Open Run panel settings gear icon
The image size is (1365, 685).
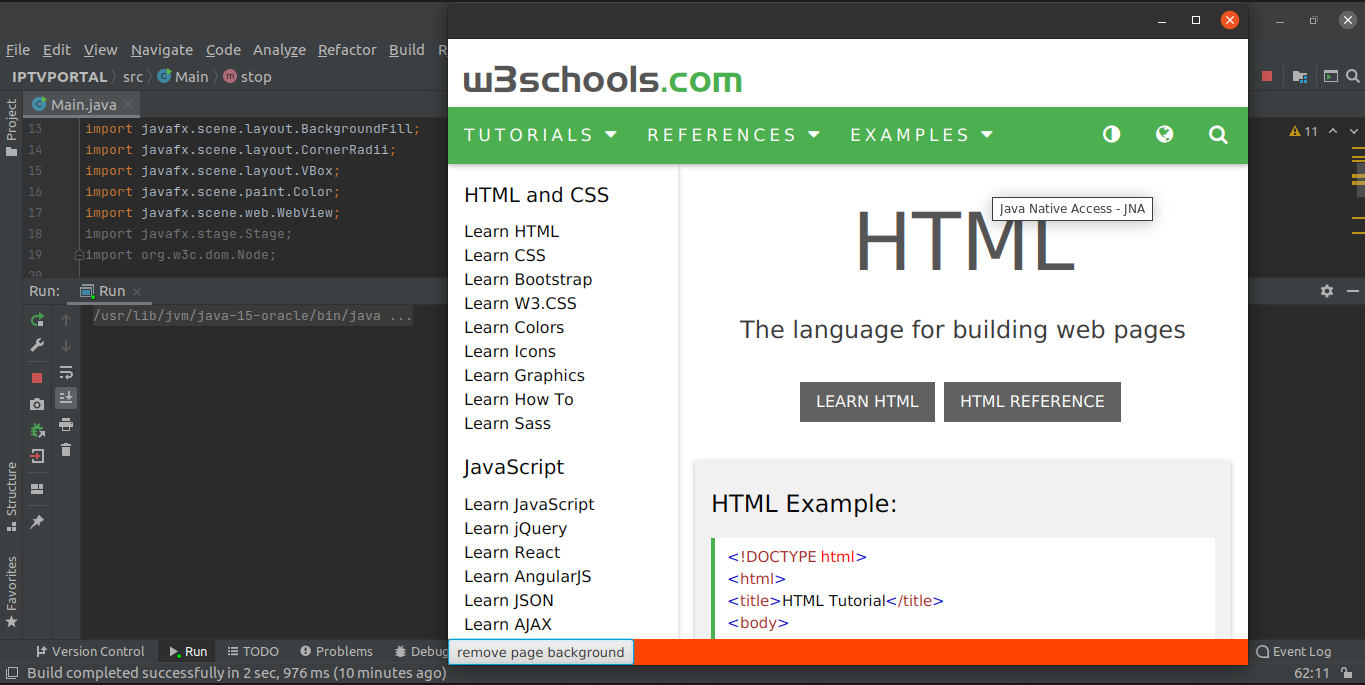pyautogui.click(x=1327, y=291)
